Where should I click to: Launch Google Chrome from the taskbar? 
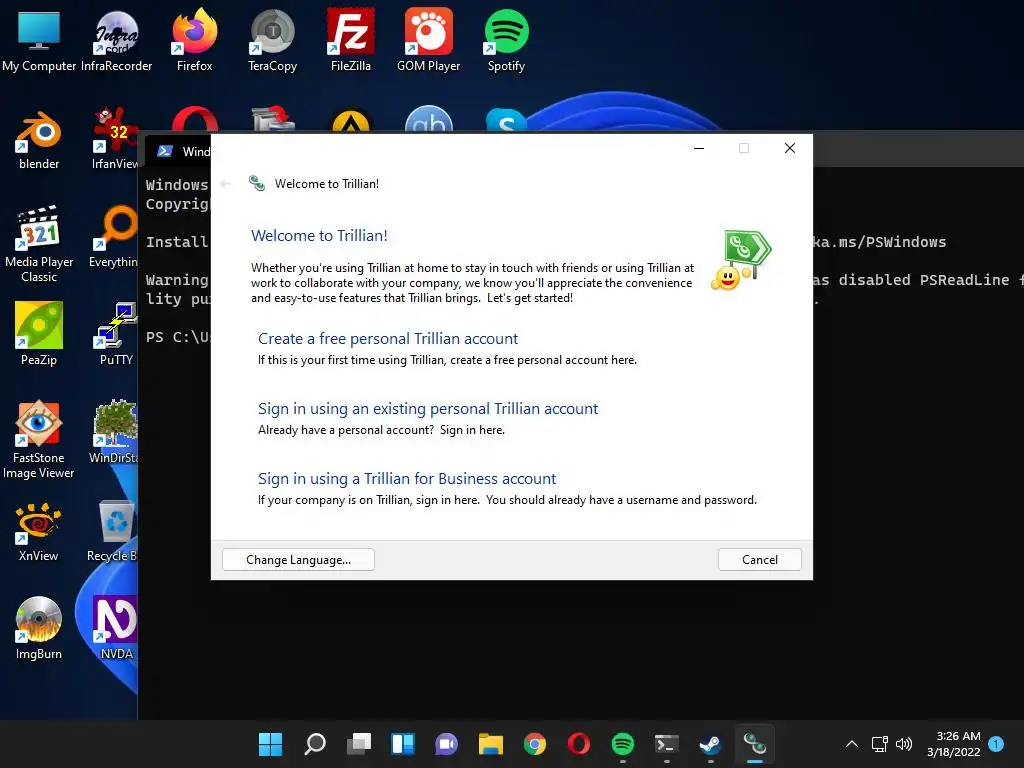pyautogui.click(x=535, y=744)
